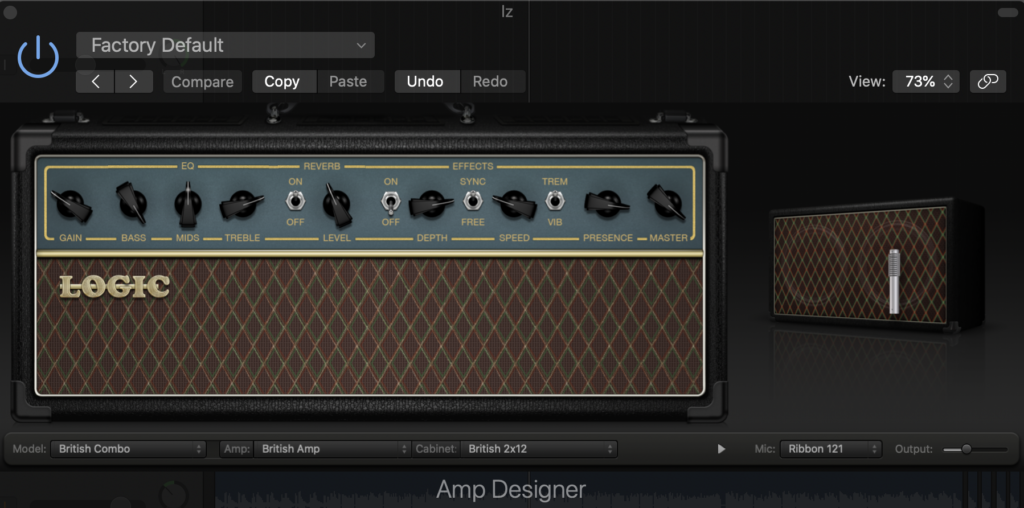Viewport: 1024px width, 508px height.
Task: Open the Model British Combo dropdown
Action: pyautogui.click(x=128, y=449)
